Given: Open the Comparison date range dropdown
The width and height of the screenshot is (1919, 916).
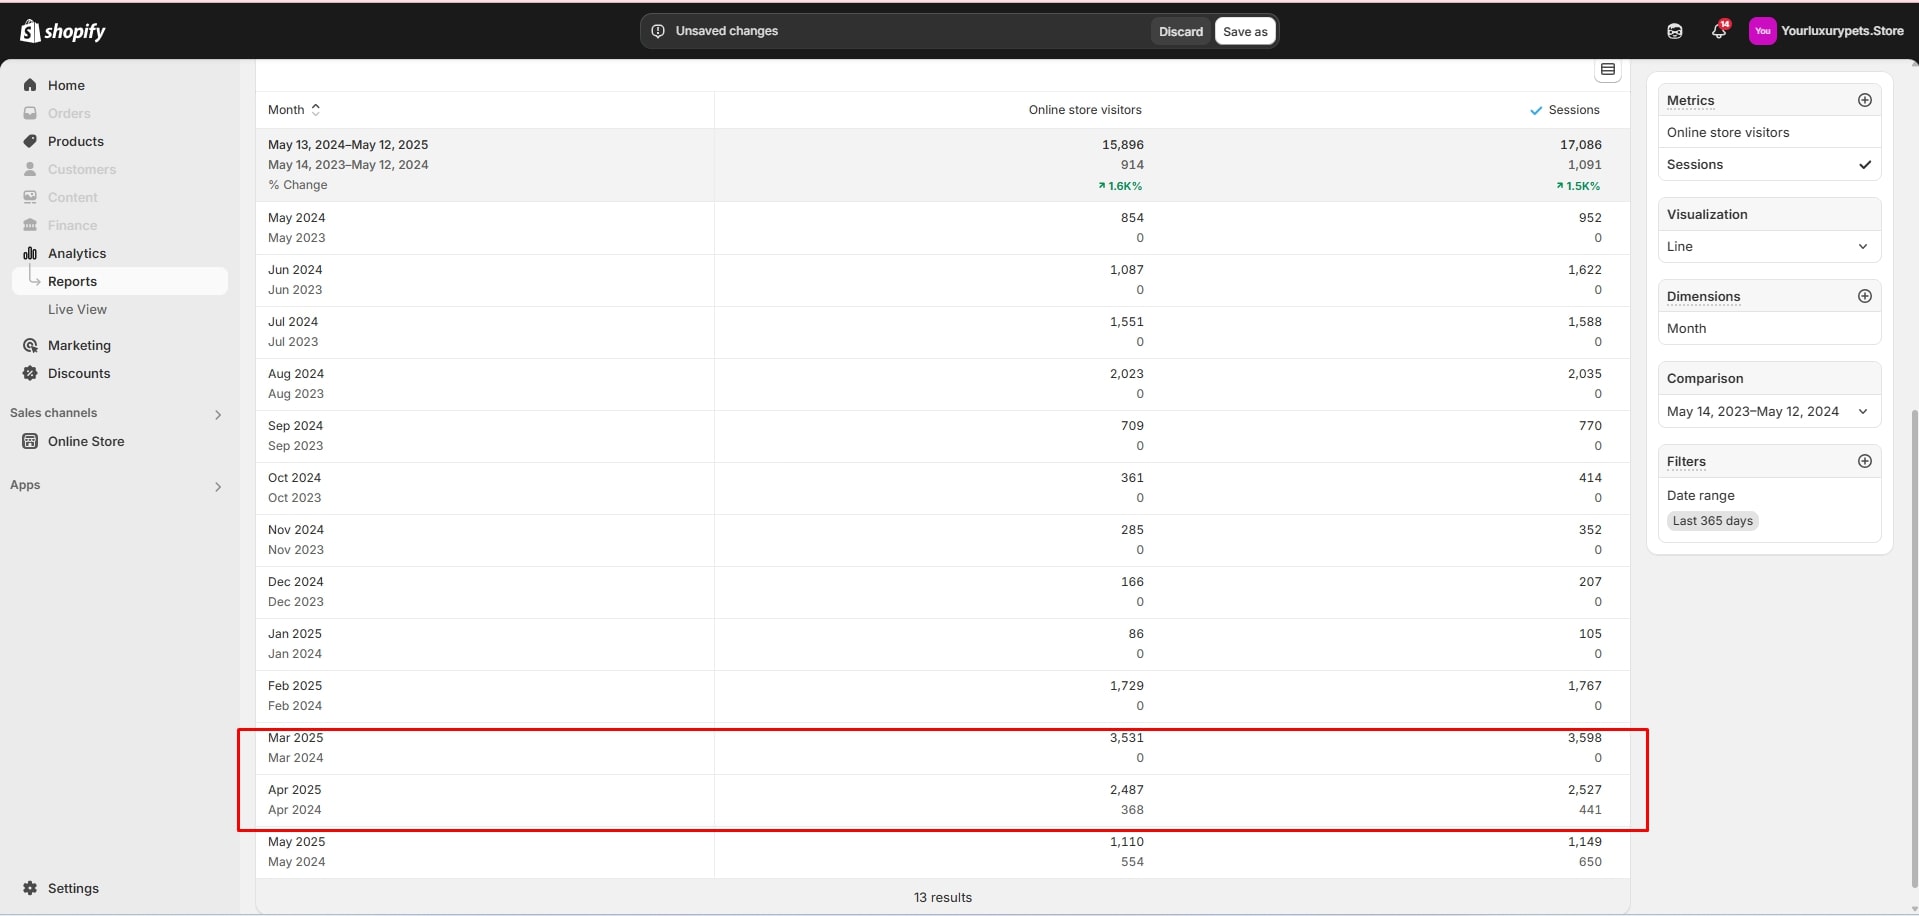Looking at the screenshot, I should click(x=1768, y=411).
